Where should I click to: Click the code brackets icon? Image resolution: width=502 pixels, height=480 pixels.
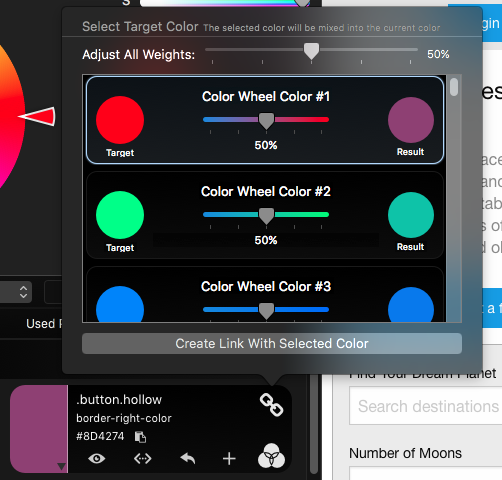click(142, 459)
